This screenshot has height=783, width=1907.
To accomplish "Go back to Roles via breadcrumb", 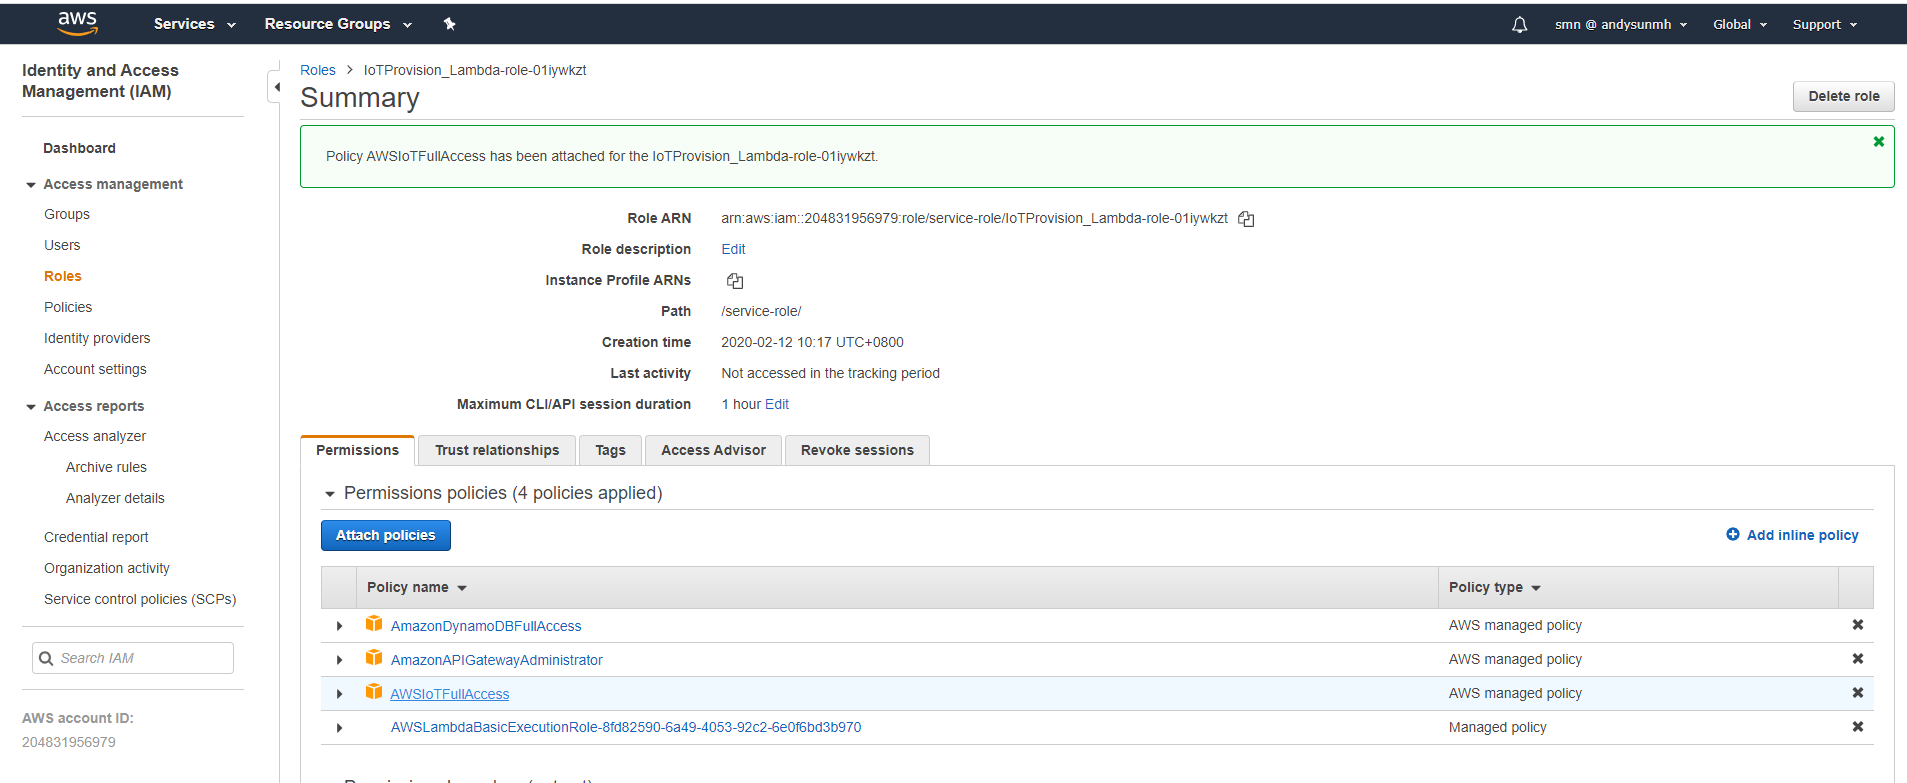I will tap(318, 70).
